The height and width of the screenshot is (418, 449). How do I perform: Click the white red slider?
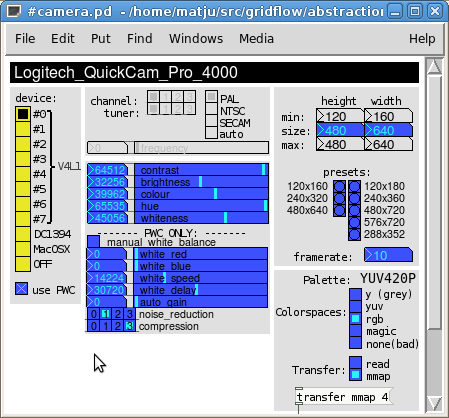coord(201,254)
